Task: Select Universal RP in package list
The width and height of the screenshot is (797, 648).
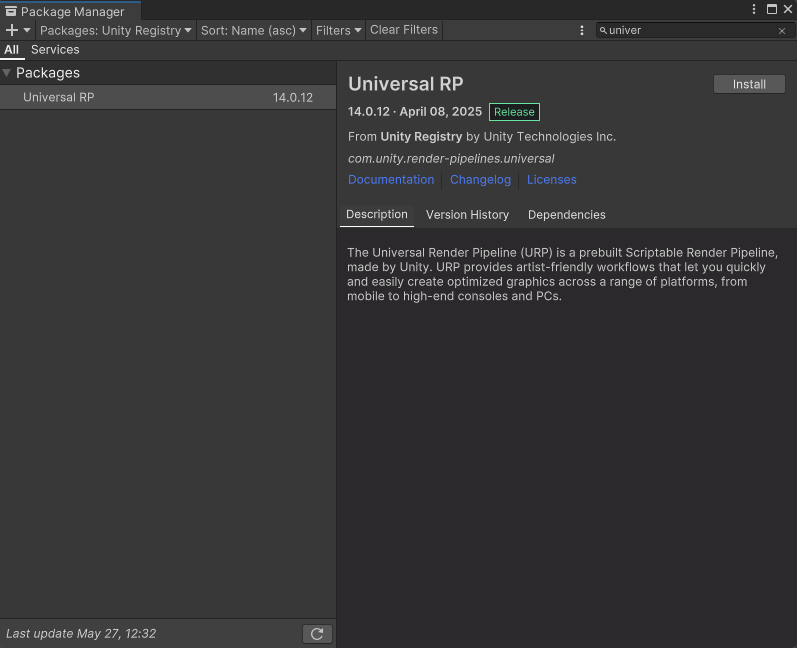Action: [168, 97]
